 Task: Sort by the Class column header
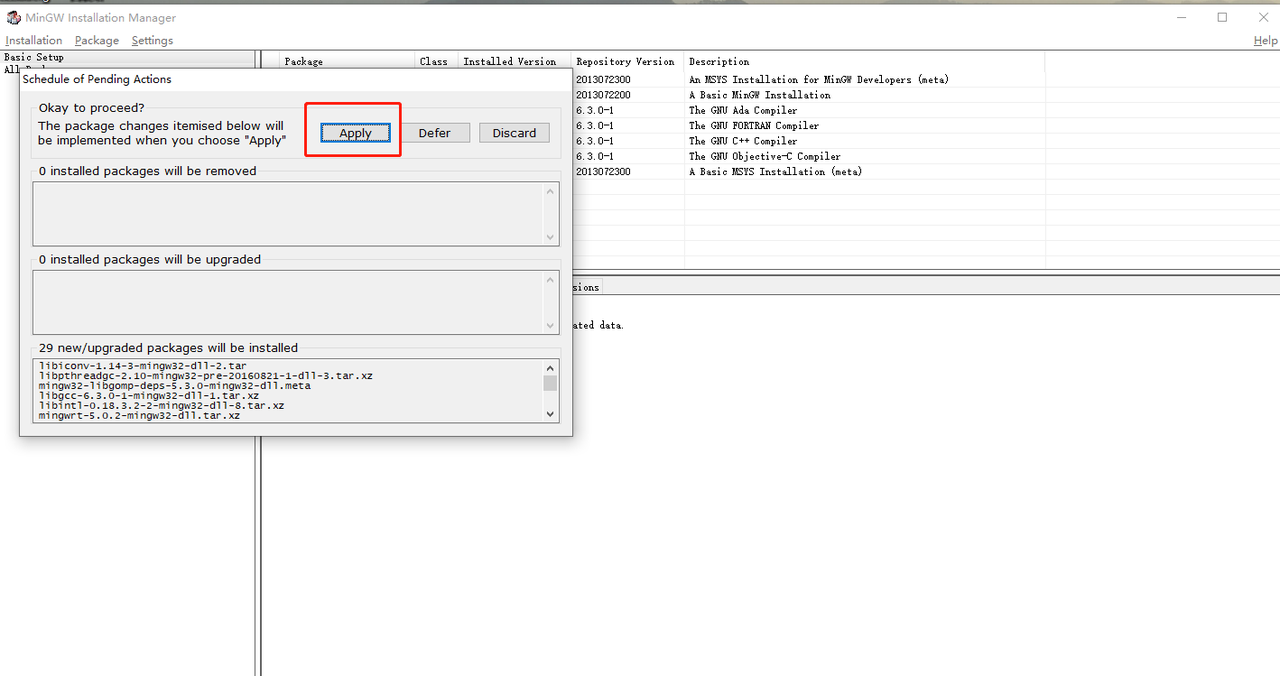coord(436,61)
